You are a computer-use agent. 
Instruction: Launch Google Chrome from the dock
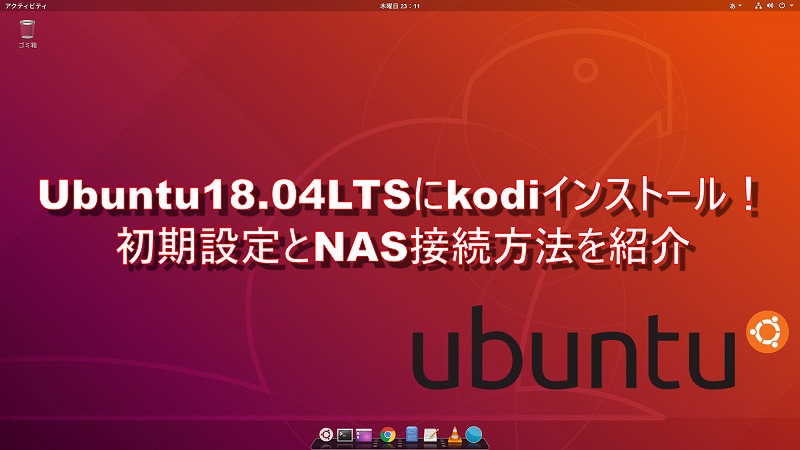[x=388, y=435]
